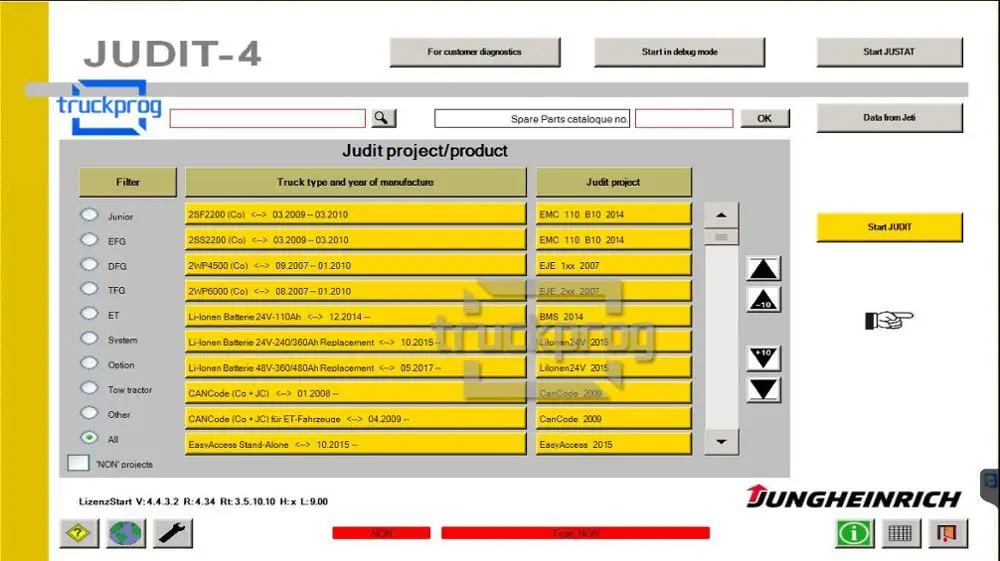Select Li-Ionen Batterie 48V-360/480Ah Replacement row
The image size is (1000, 561).
pos(356,368)
